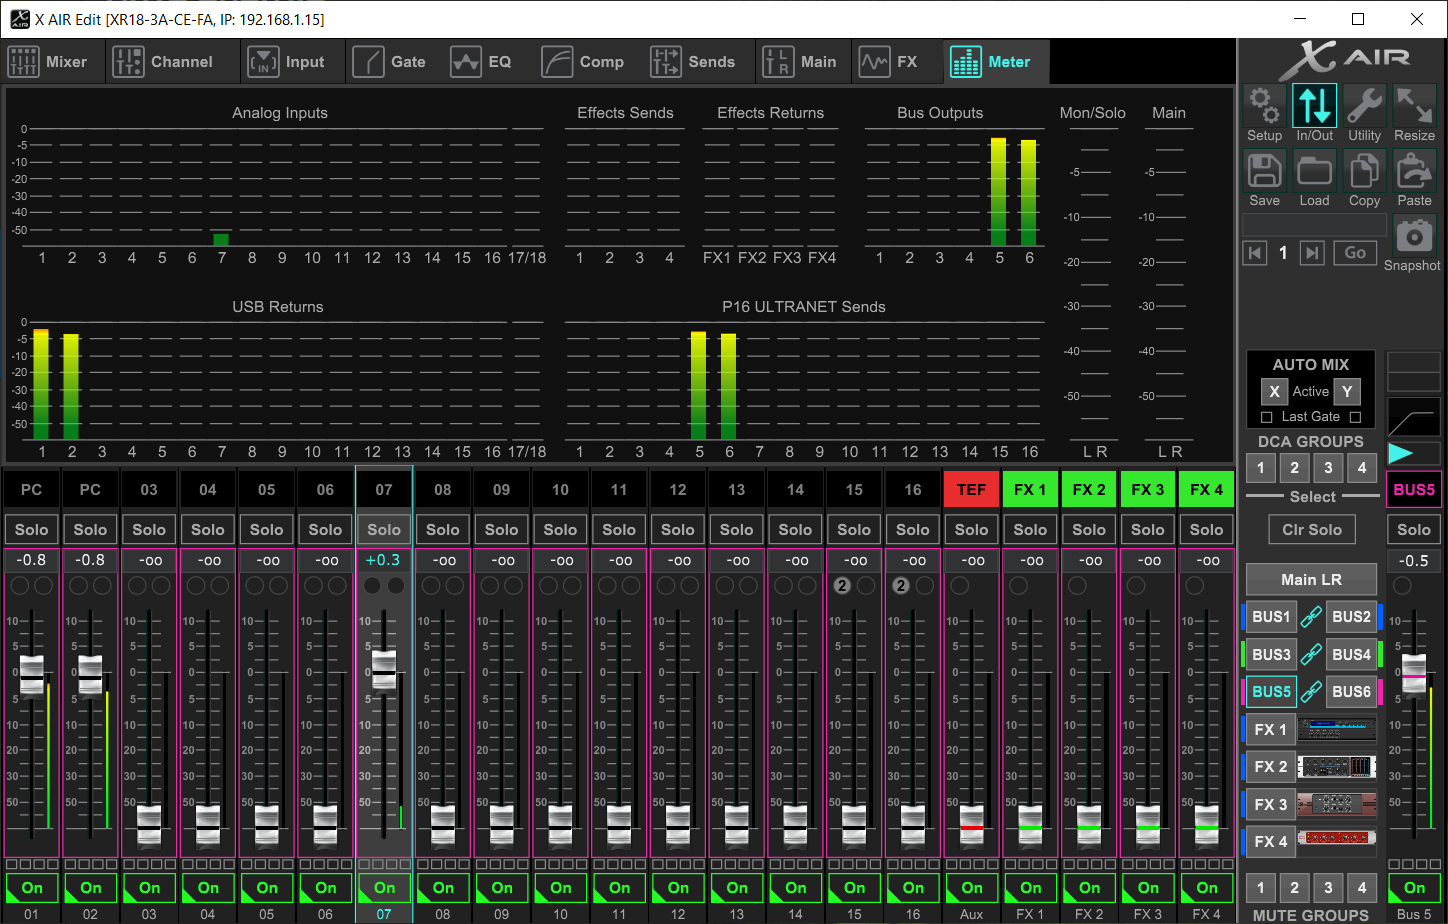Click the link icon between BUS1 and BUS2
This screenshot has width=1448, height=924.
pyautogui.click(x=1311, y=618)
